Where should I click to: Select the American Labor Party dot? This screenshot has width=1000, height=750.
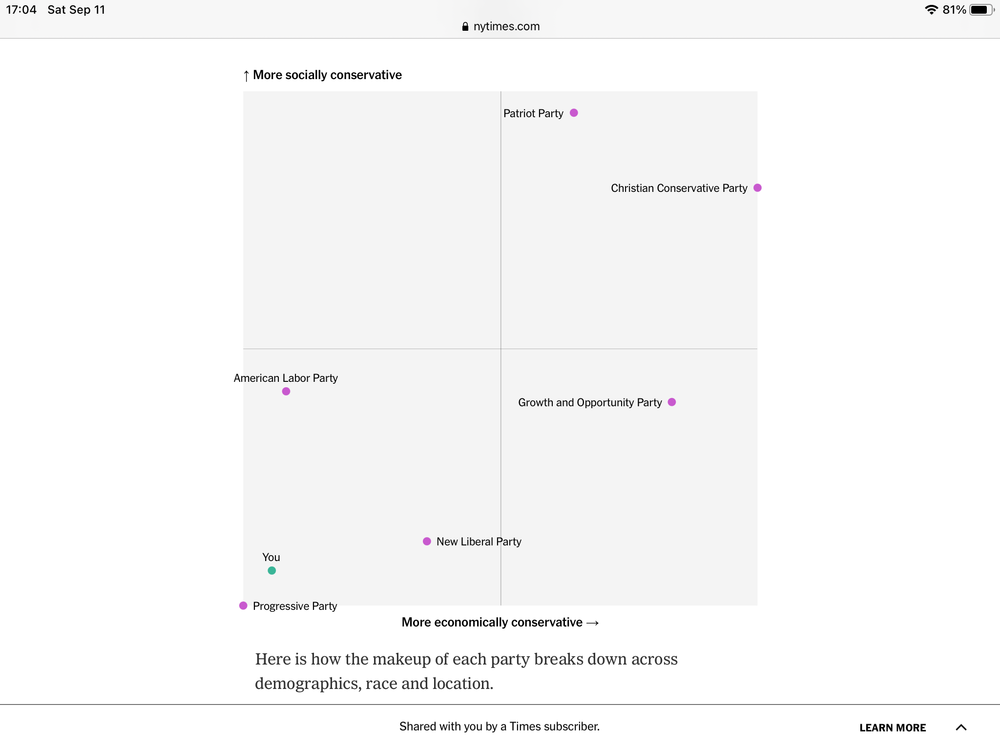pyautogui.click(x=286, y=391)
